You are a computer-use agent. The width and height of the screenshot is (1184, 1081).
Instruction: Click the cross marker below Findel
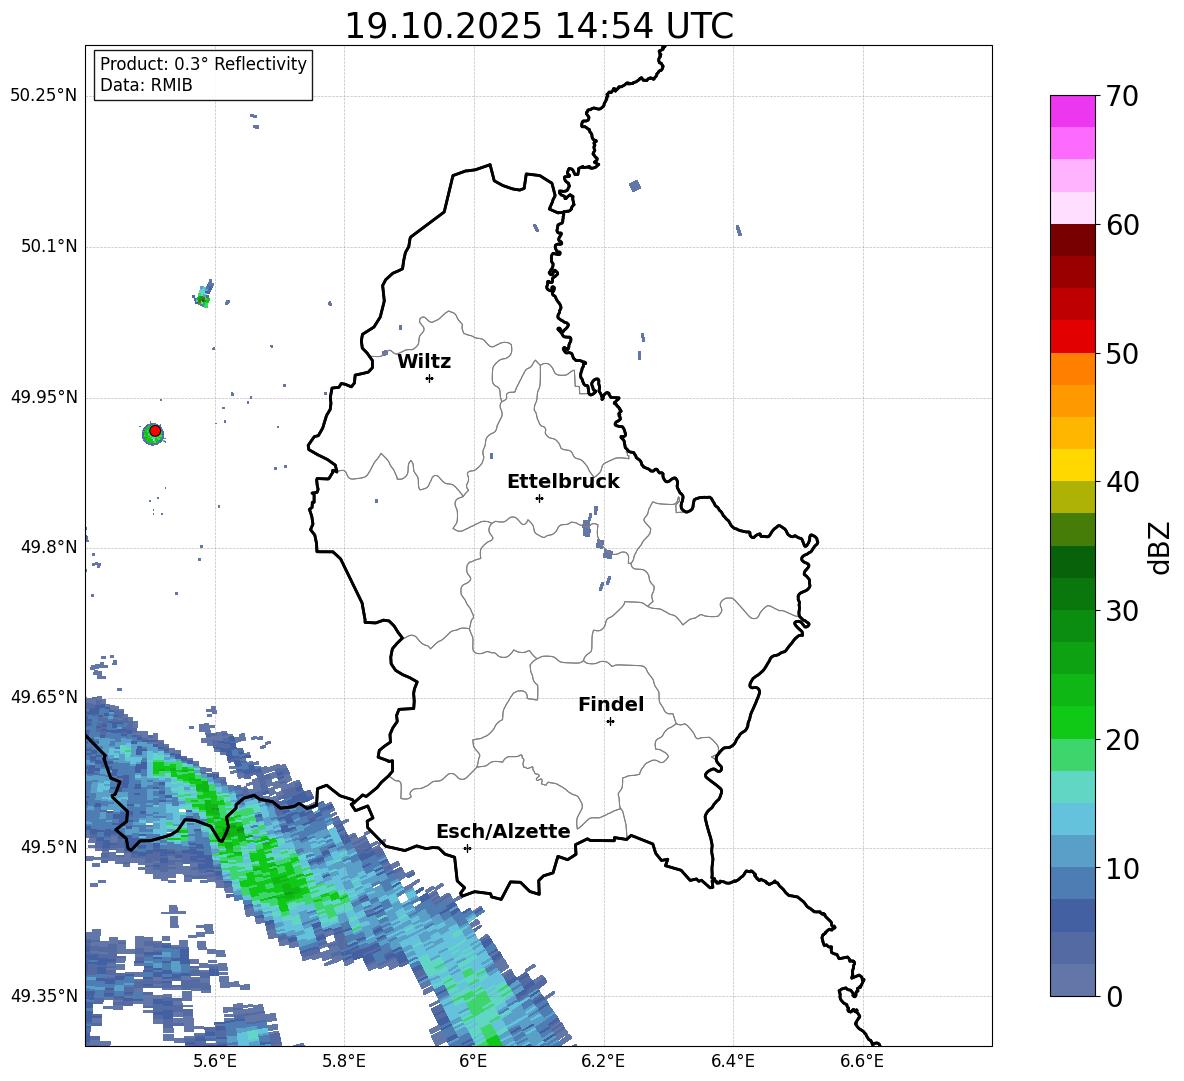coord(610,722)
